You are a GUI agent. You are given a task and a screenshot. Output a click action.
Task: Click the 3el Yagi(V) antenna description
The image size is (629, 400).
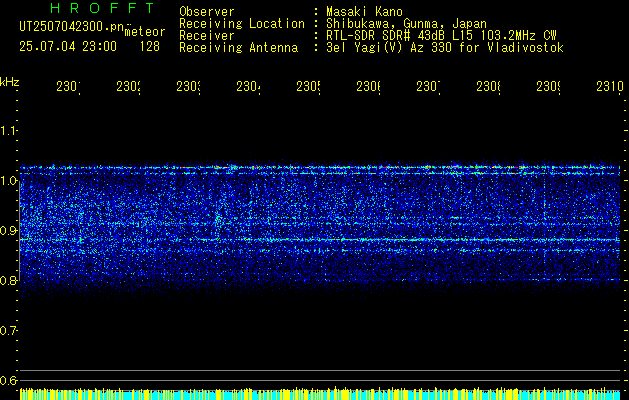[x=445, y=48]
